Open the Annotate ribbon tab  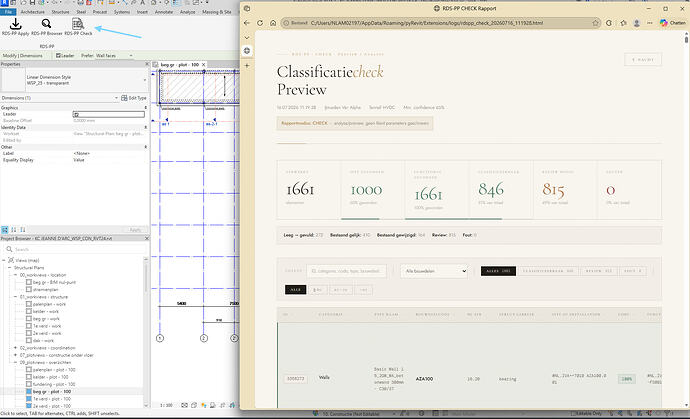[x=164, y=12]
